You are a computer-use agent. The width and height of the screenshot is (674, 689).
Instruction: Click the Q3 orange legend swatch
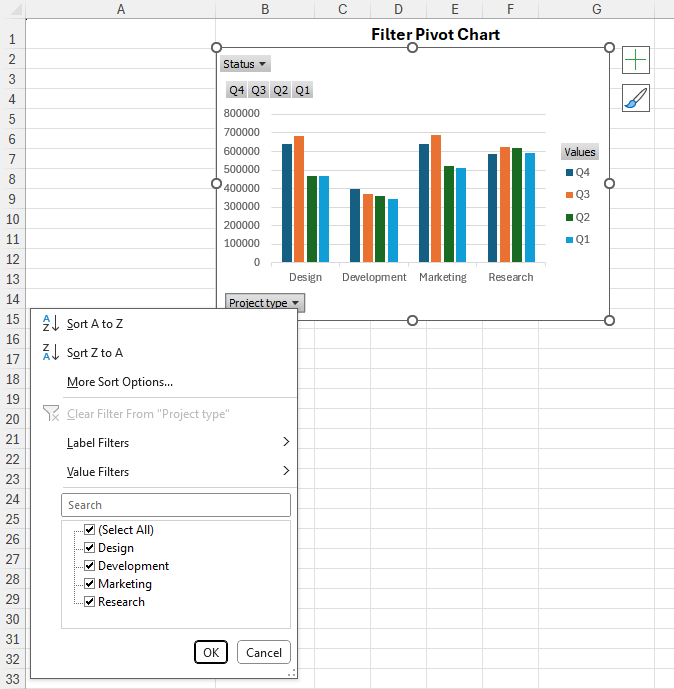click(x=569, y=195)
